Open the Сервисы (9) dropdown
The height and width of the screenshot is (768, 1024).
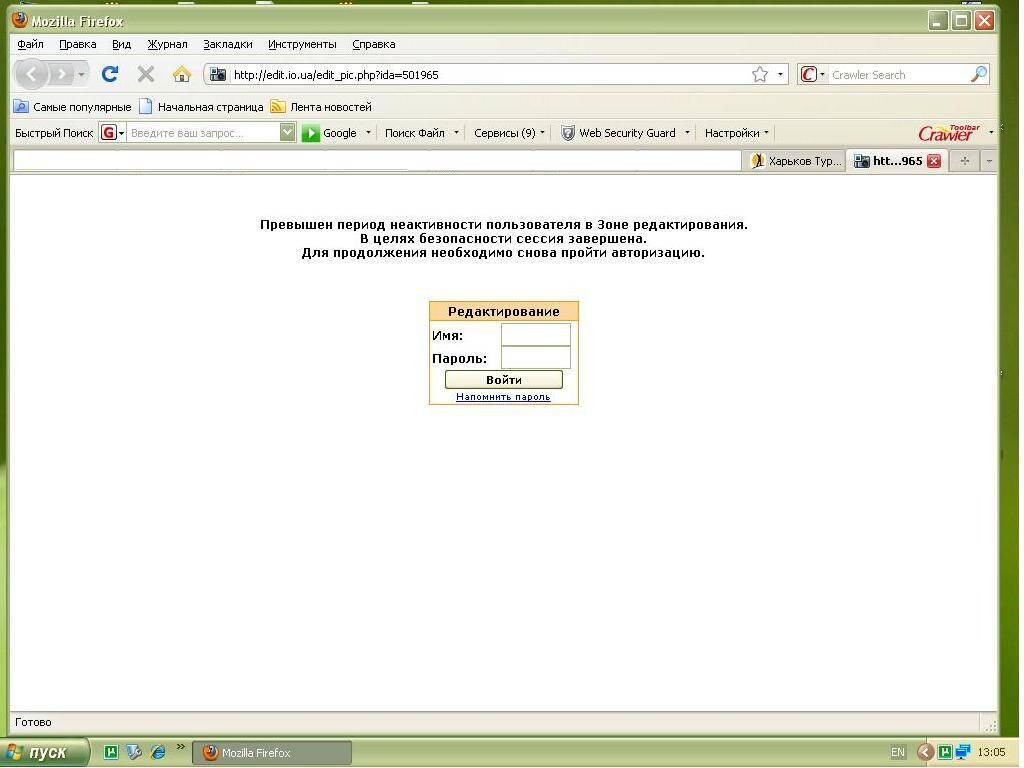pos(509,133)
